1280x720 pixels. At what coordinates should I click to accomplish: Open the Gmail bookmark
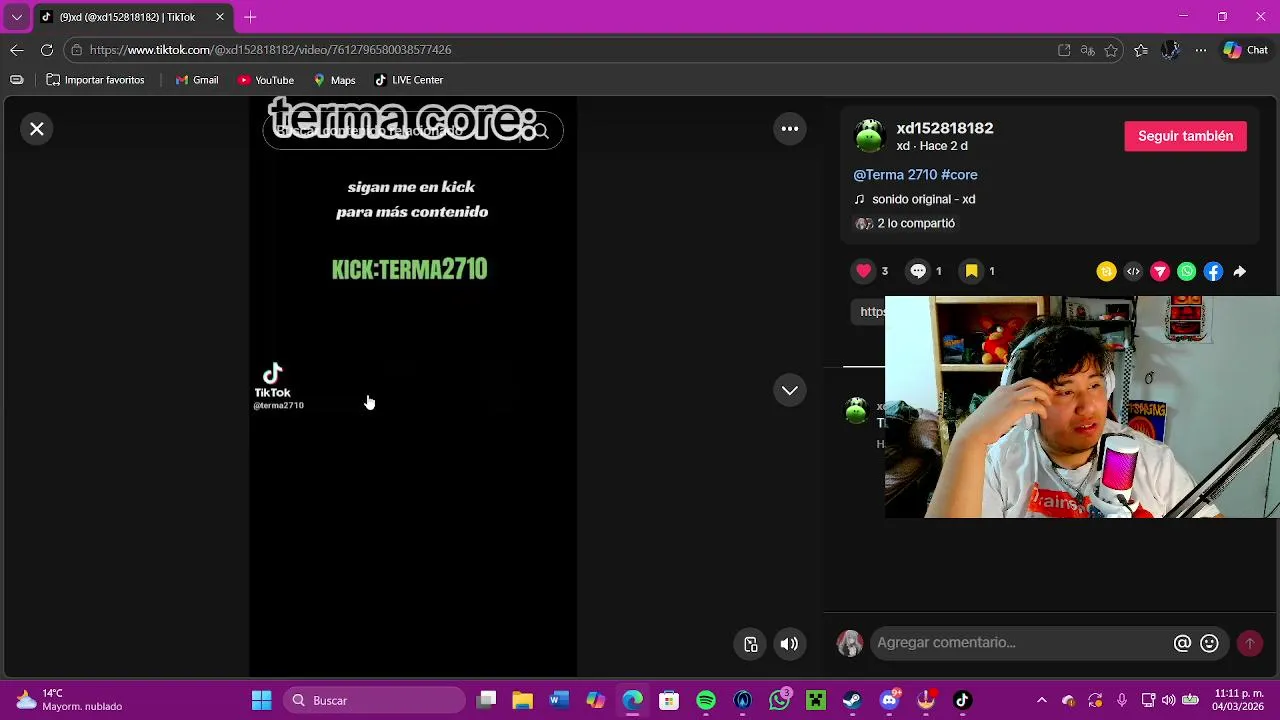[x=197, y=80]
